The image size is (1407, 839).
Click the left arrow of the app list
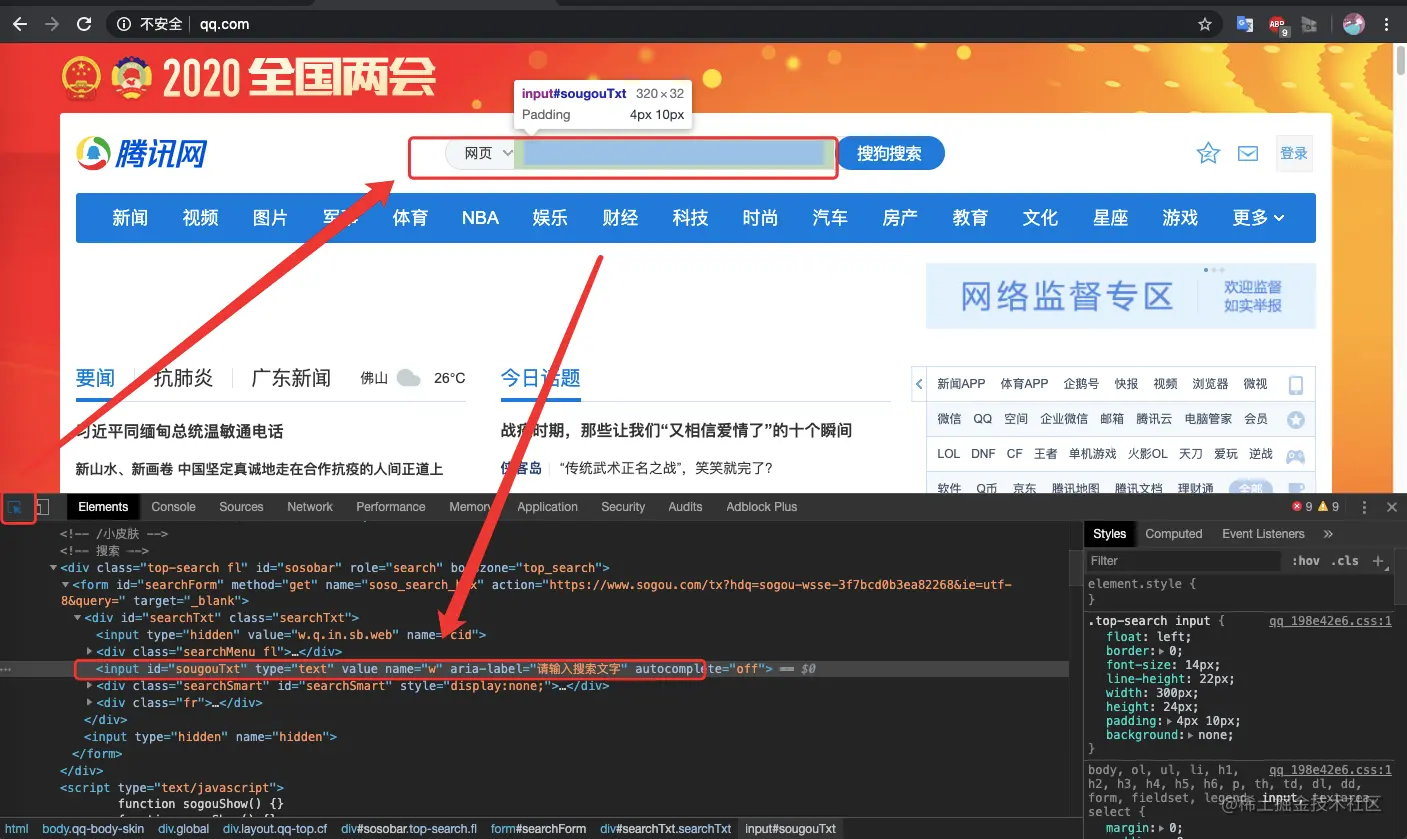point(919,384)
